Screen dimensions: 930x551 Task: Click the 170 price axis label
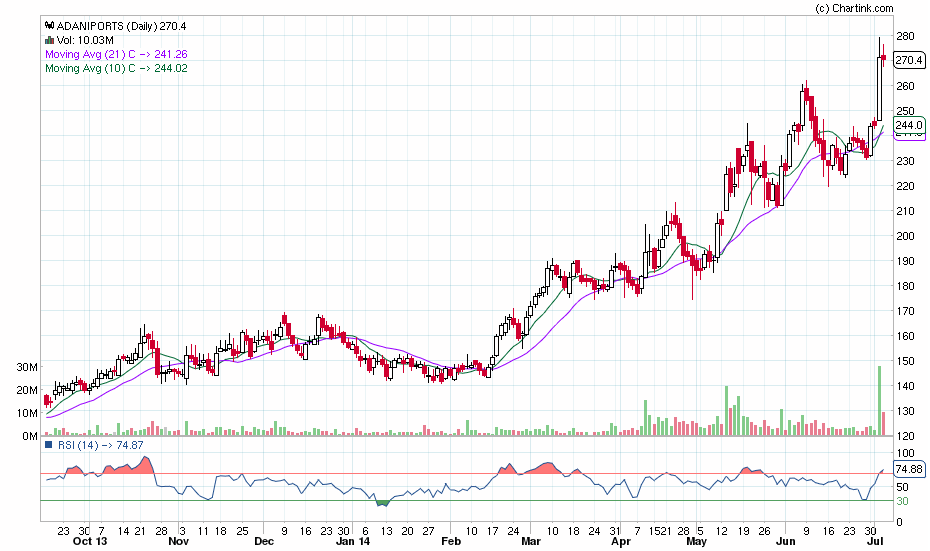[905, 311]
